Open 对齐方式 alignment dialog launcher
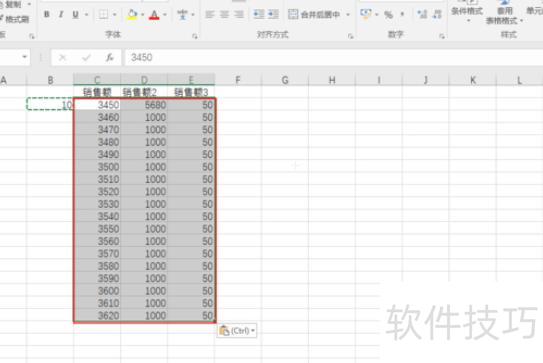Screen dimensions: 543x363 point(350,36)
